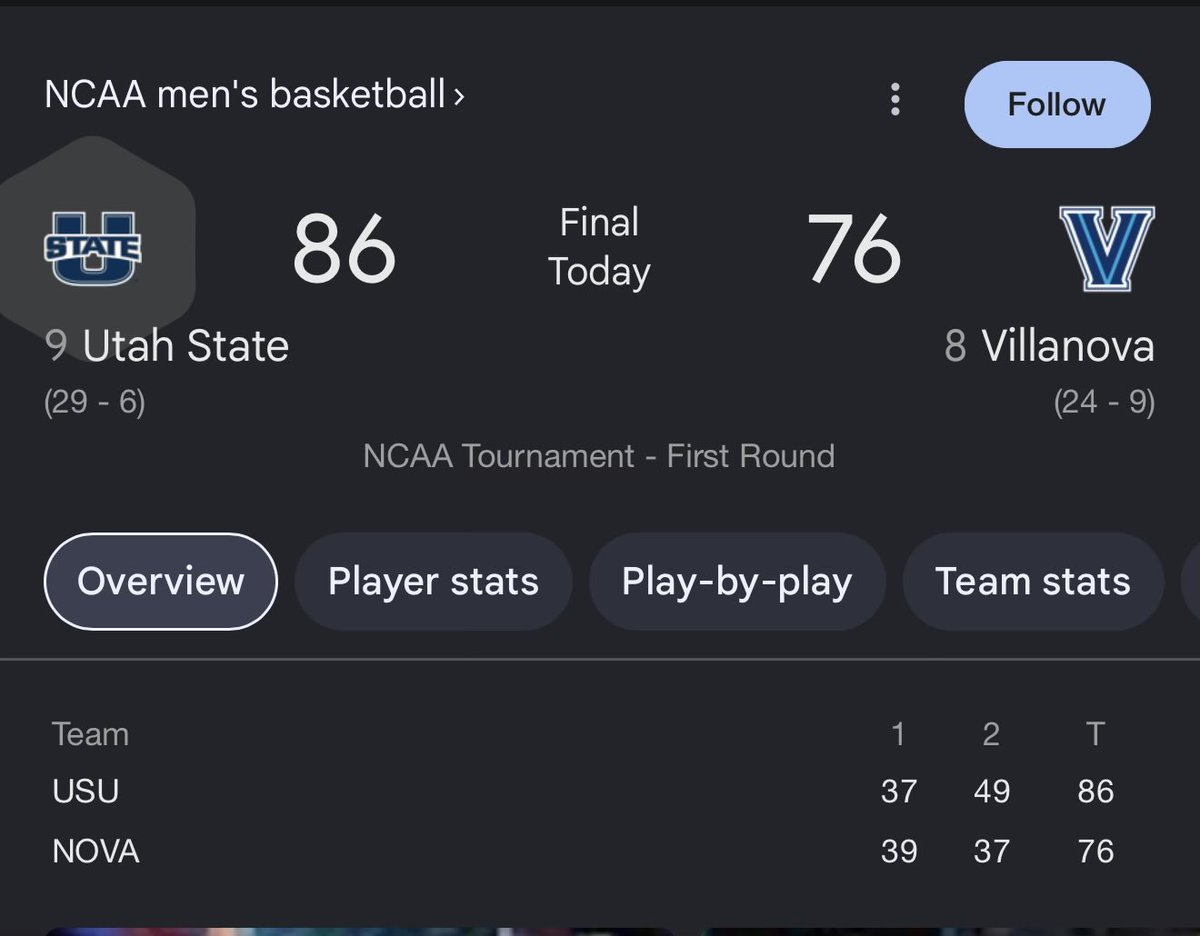Click the Utah State (29 - 6) record
Screen dimensions: 1200x936
(95, 403)
